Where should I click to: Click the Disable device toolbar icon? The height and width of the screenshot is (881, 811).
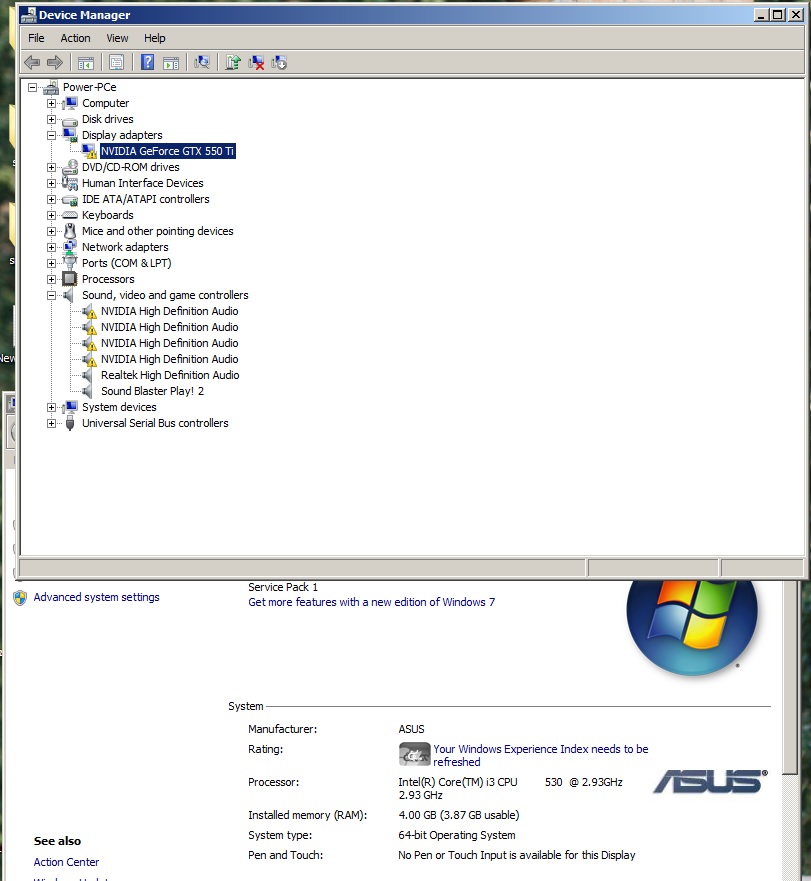279,62
